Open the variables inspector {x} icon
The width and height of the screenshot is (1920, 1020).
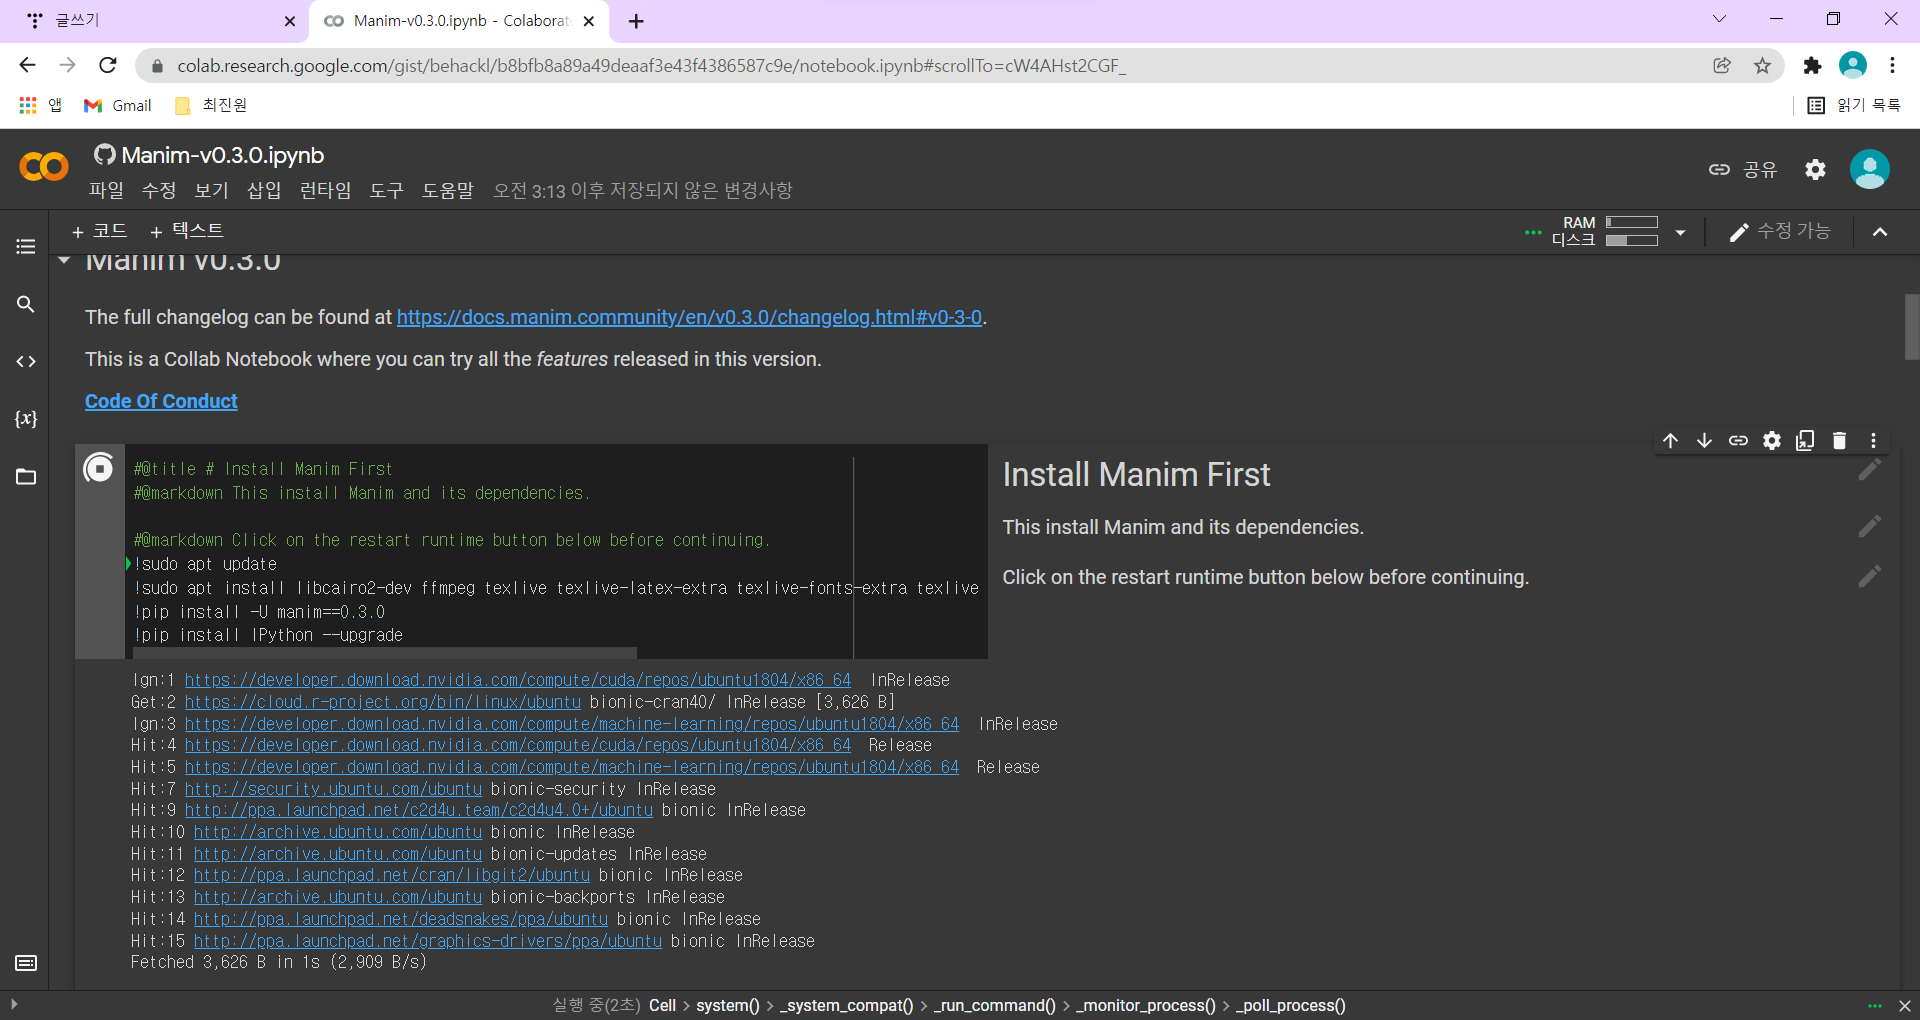tap(26, 419)
